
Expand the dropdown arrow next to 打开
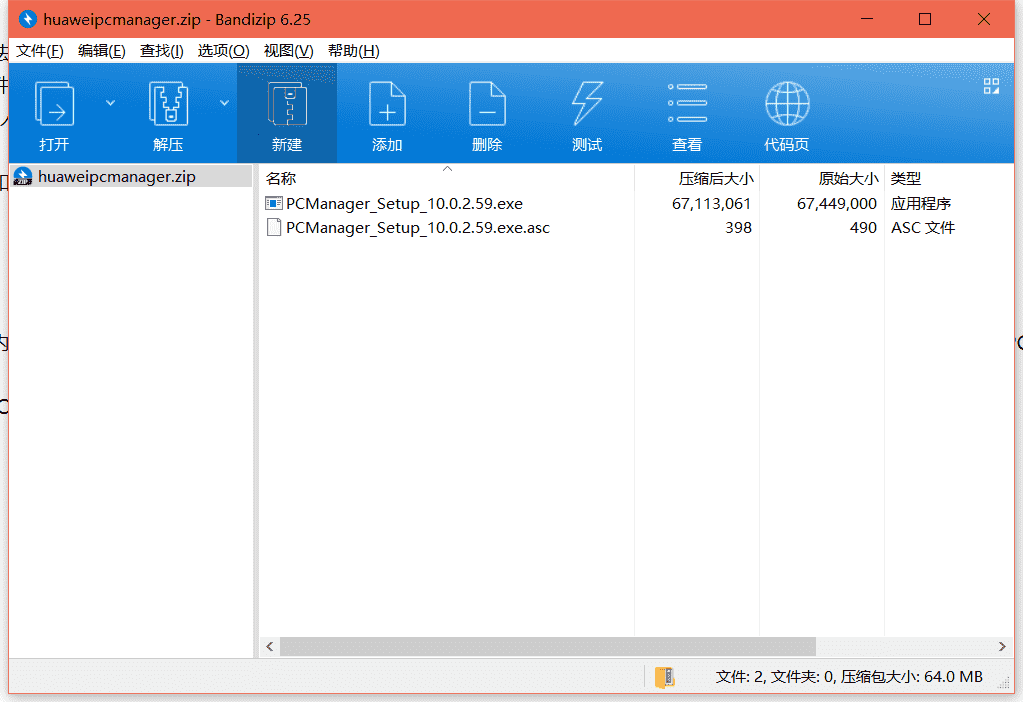[x=110, y=103]
